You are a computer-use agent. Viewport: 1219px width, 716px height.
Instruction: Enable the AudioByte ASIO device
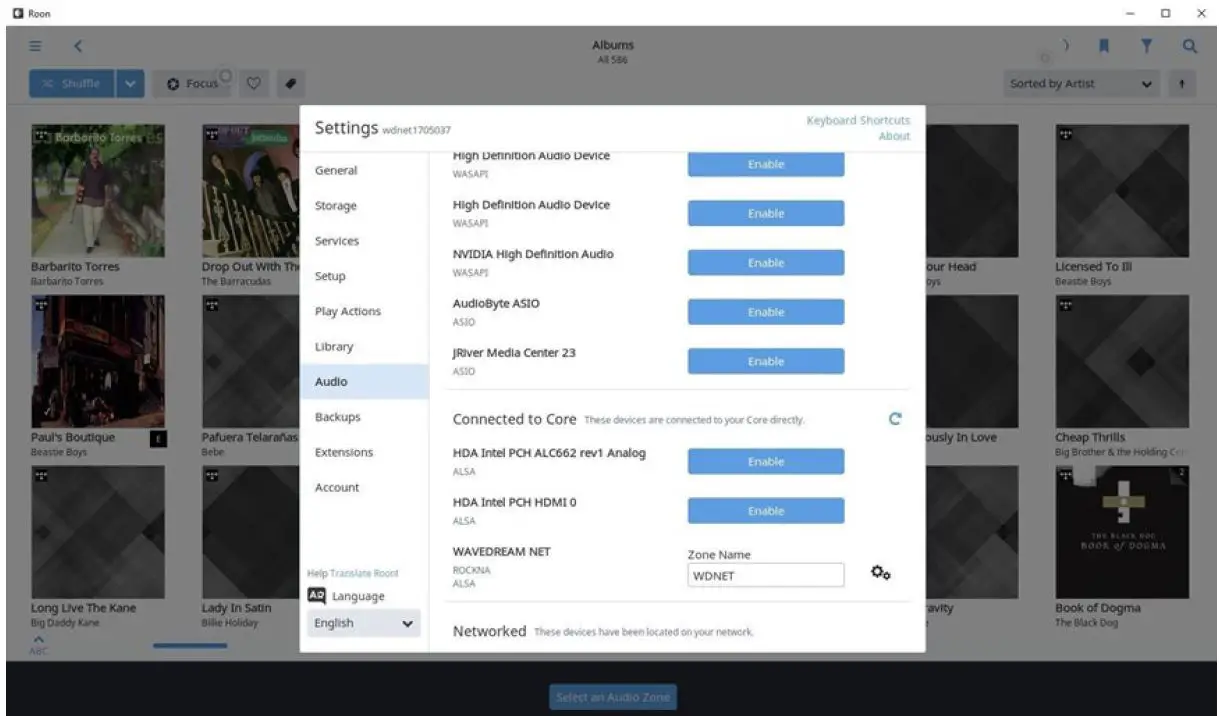(766, 312)
